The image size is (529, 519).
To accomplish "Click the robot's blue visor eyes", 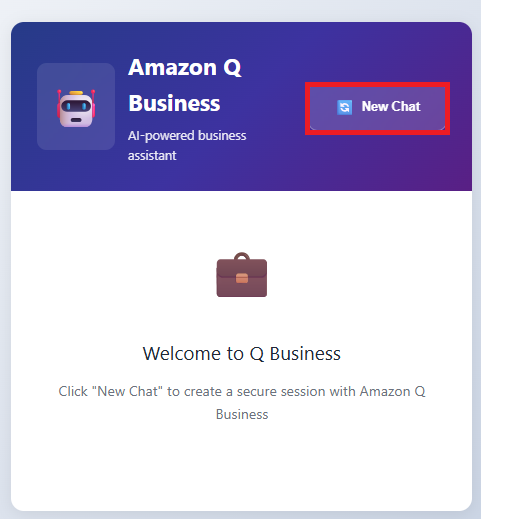I will [76, 106].
